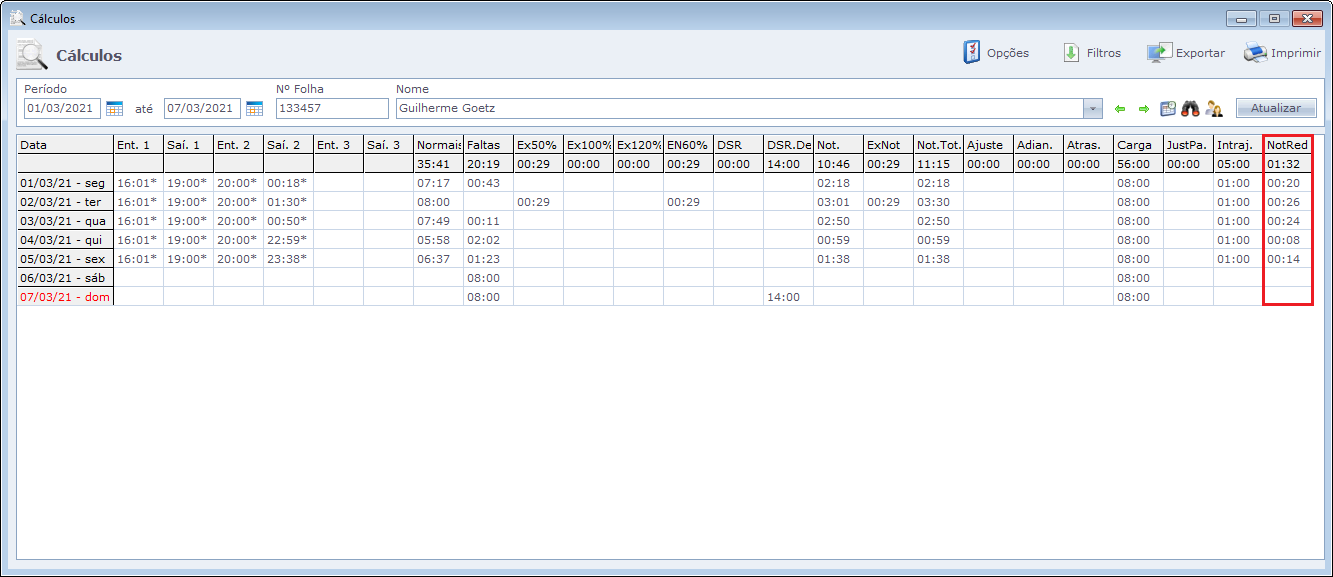1333x577 pixels.
Task: Print the report with Imprimir
Action: point(1282,53)
